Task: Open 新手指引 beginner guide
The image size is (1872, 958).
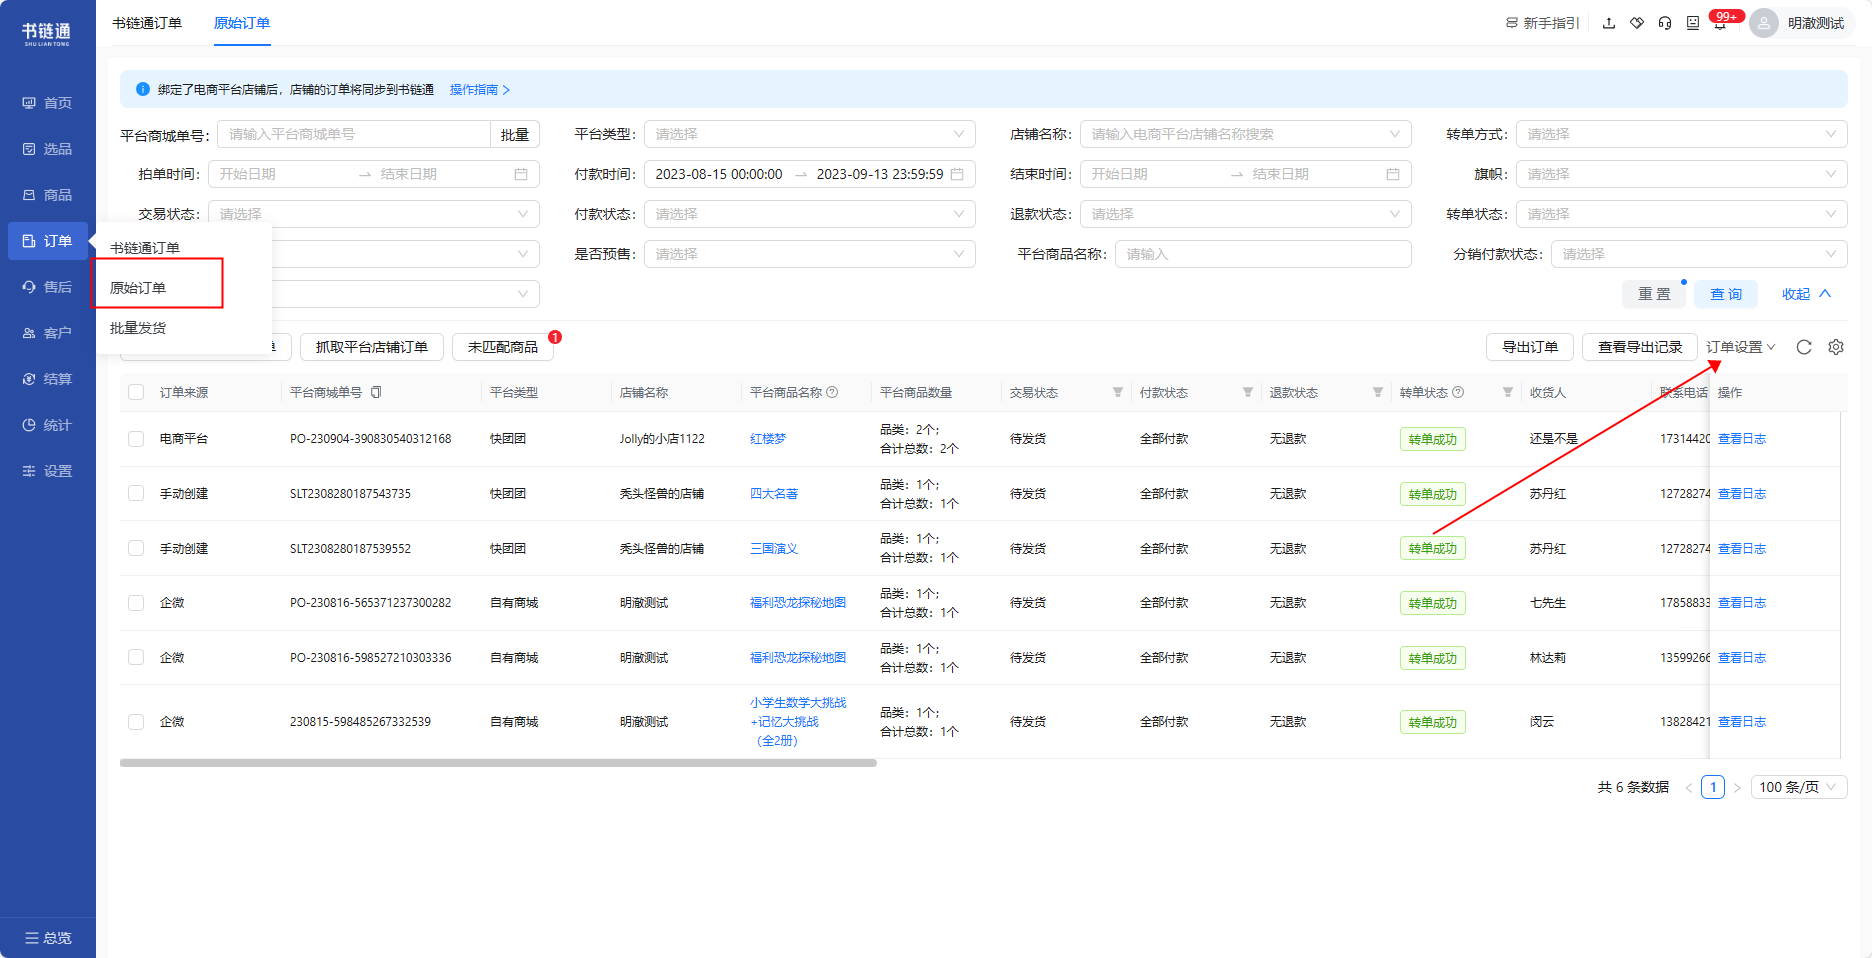Action: 1543,23
